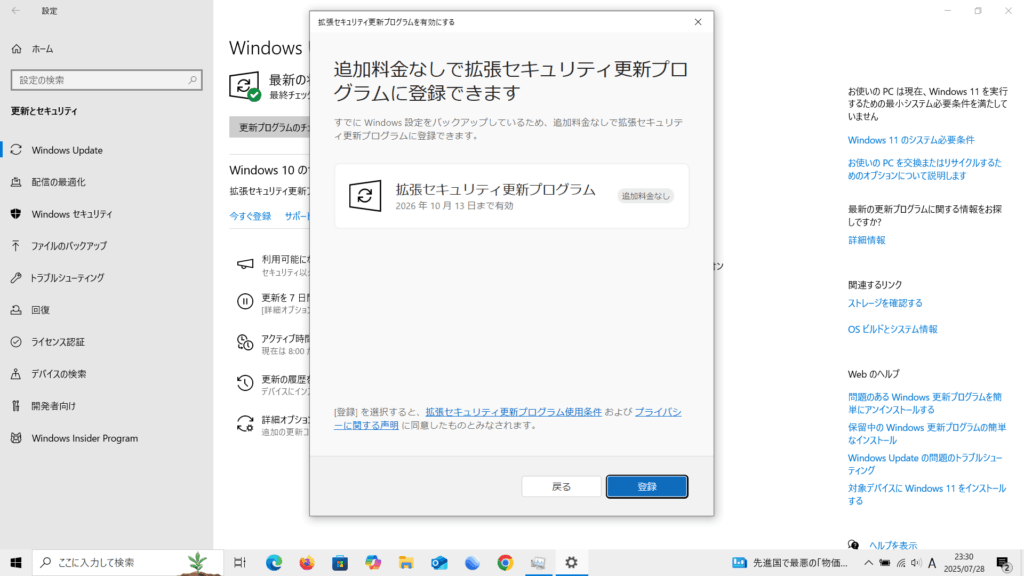
Task: Go back with the Settings back arrow
Action: click(16, 10)
